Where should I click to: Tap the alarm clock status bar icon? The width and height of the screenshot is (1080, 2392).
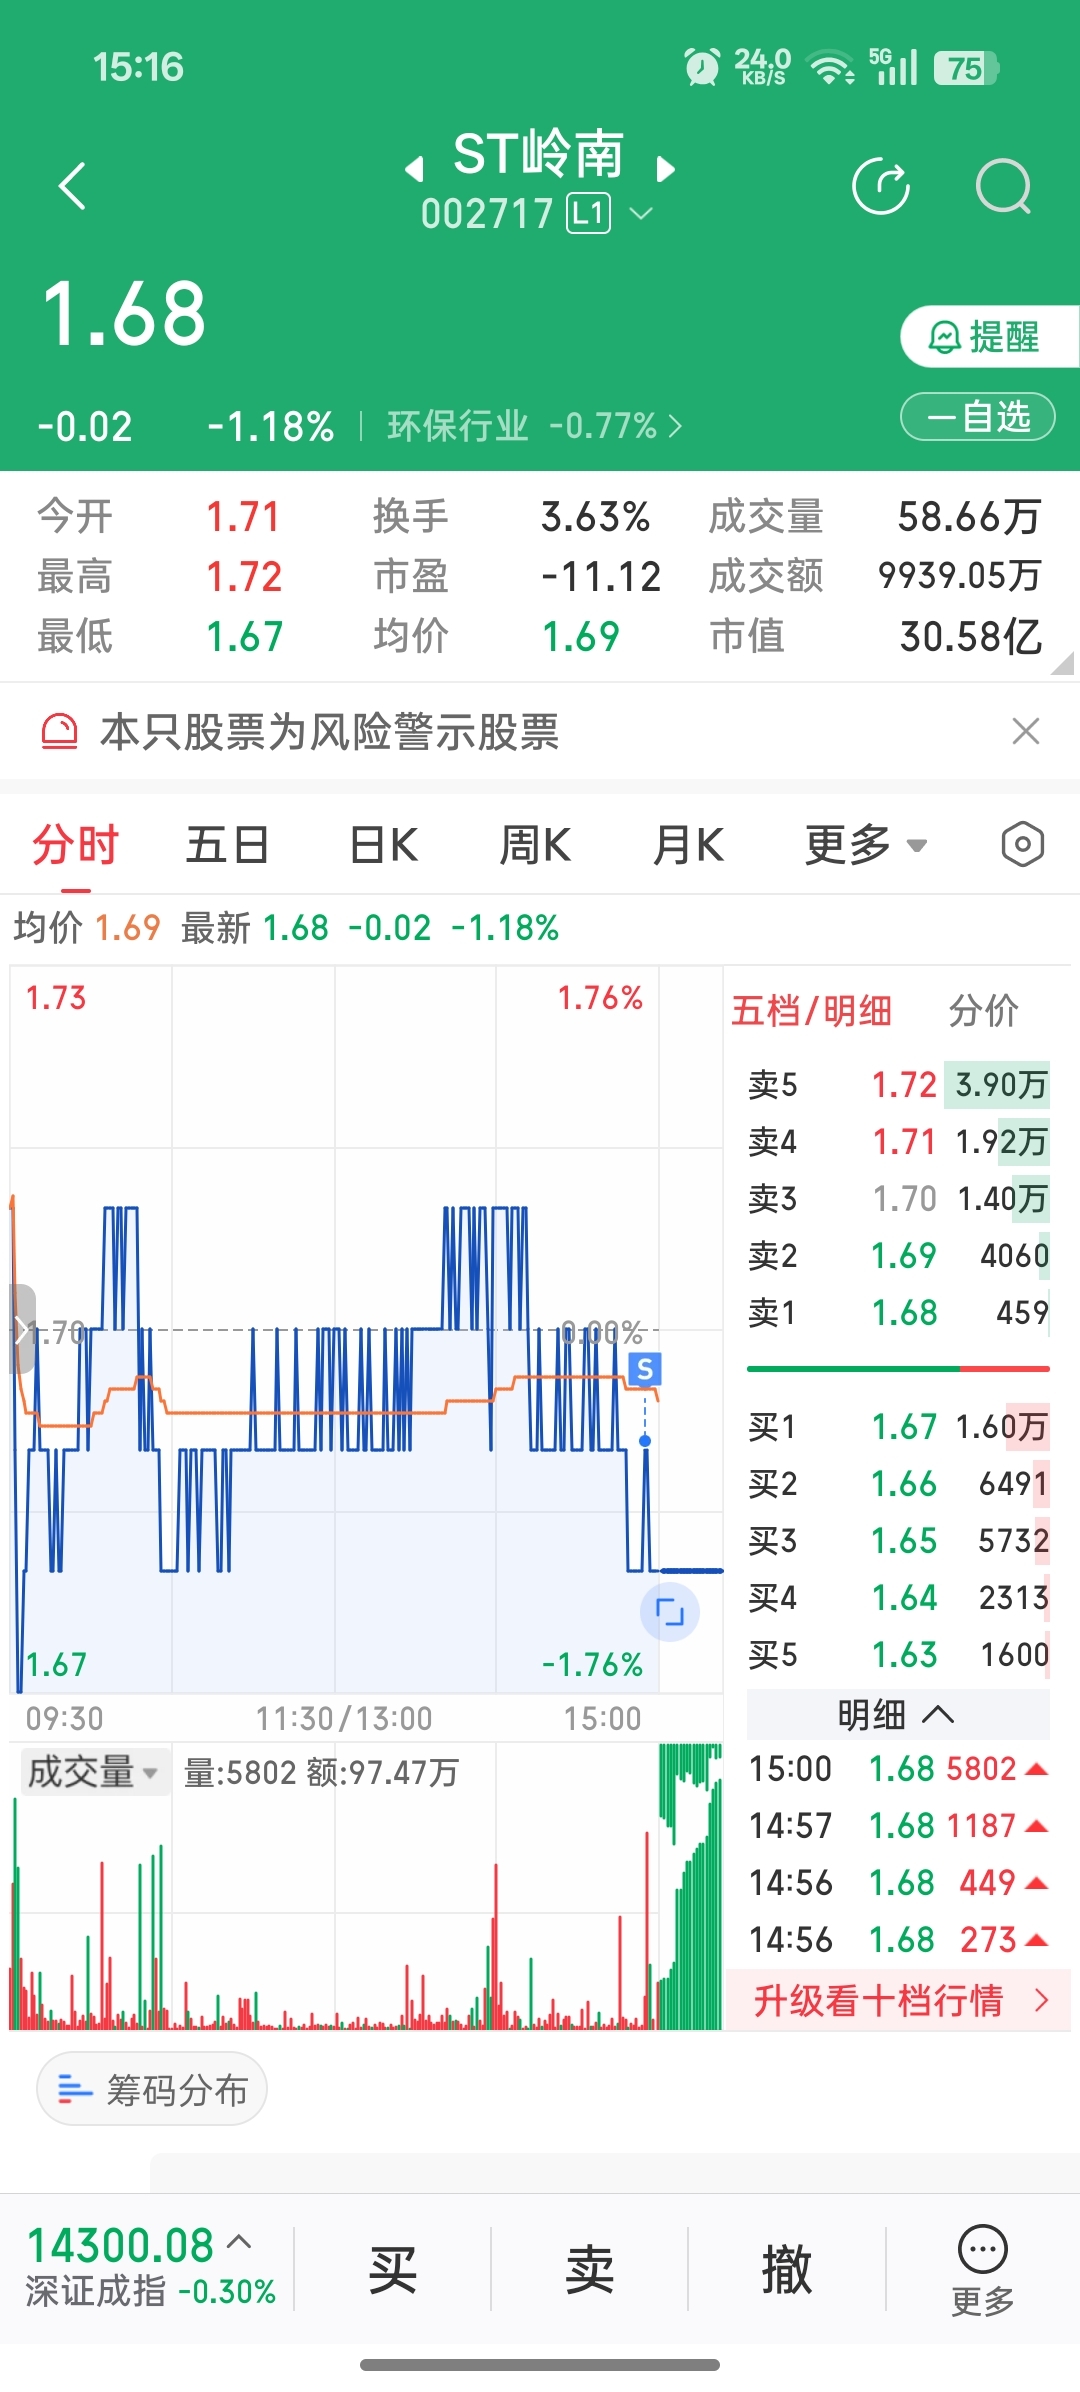click(x=701, y=67)
